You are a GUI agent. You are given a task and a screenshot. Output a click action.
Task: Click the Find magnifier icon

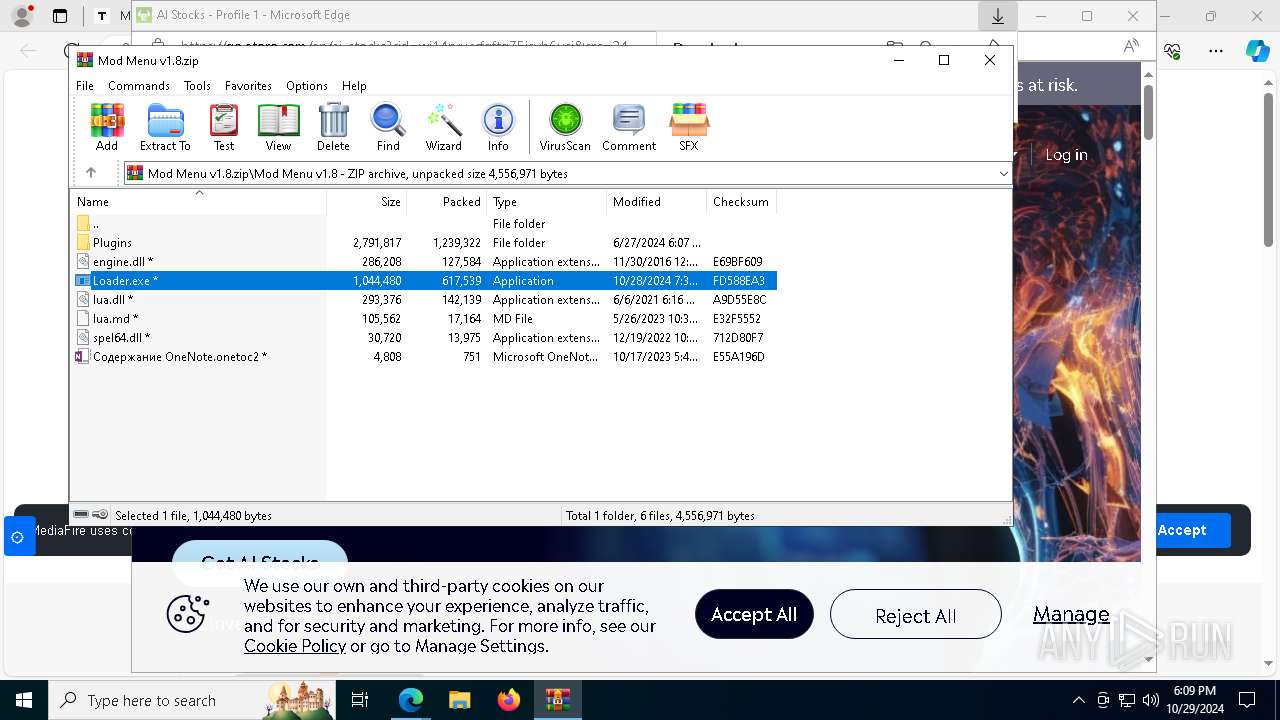pyautogui.click(x=388, y=127)
